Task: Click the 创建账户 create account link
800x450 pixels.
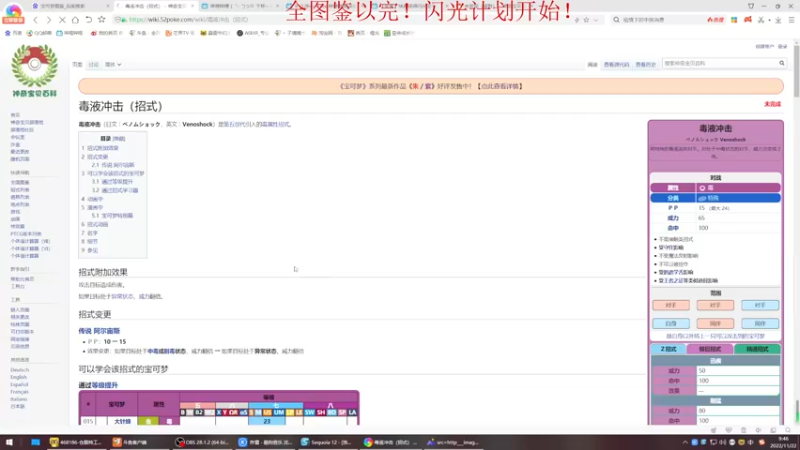Action: tap(764, 46)
